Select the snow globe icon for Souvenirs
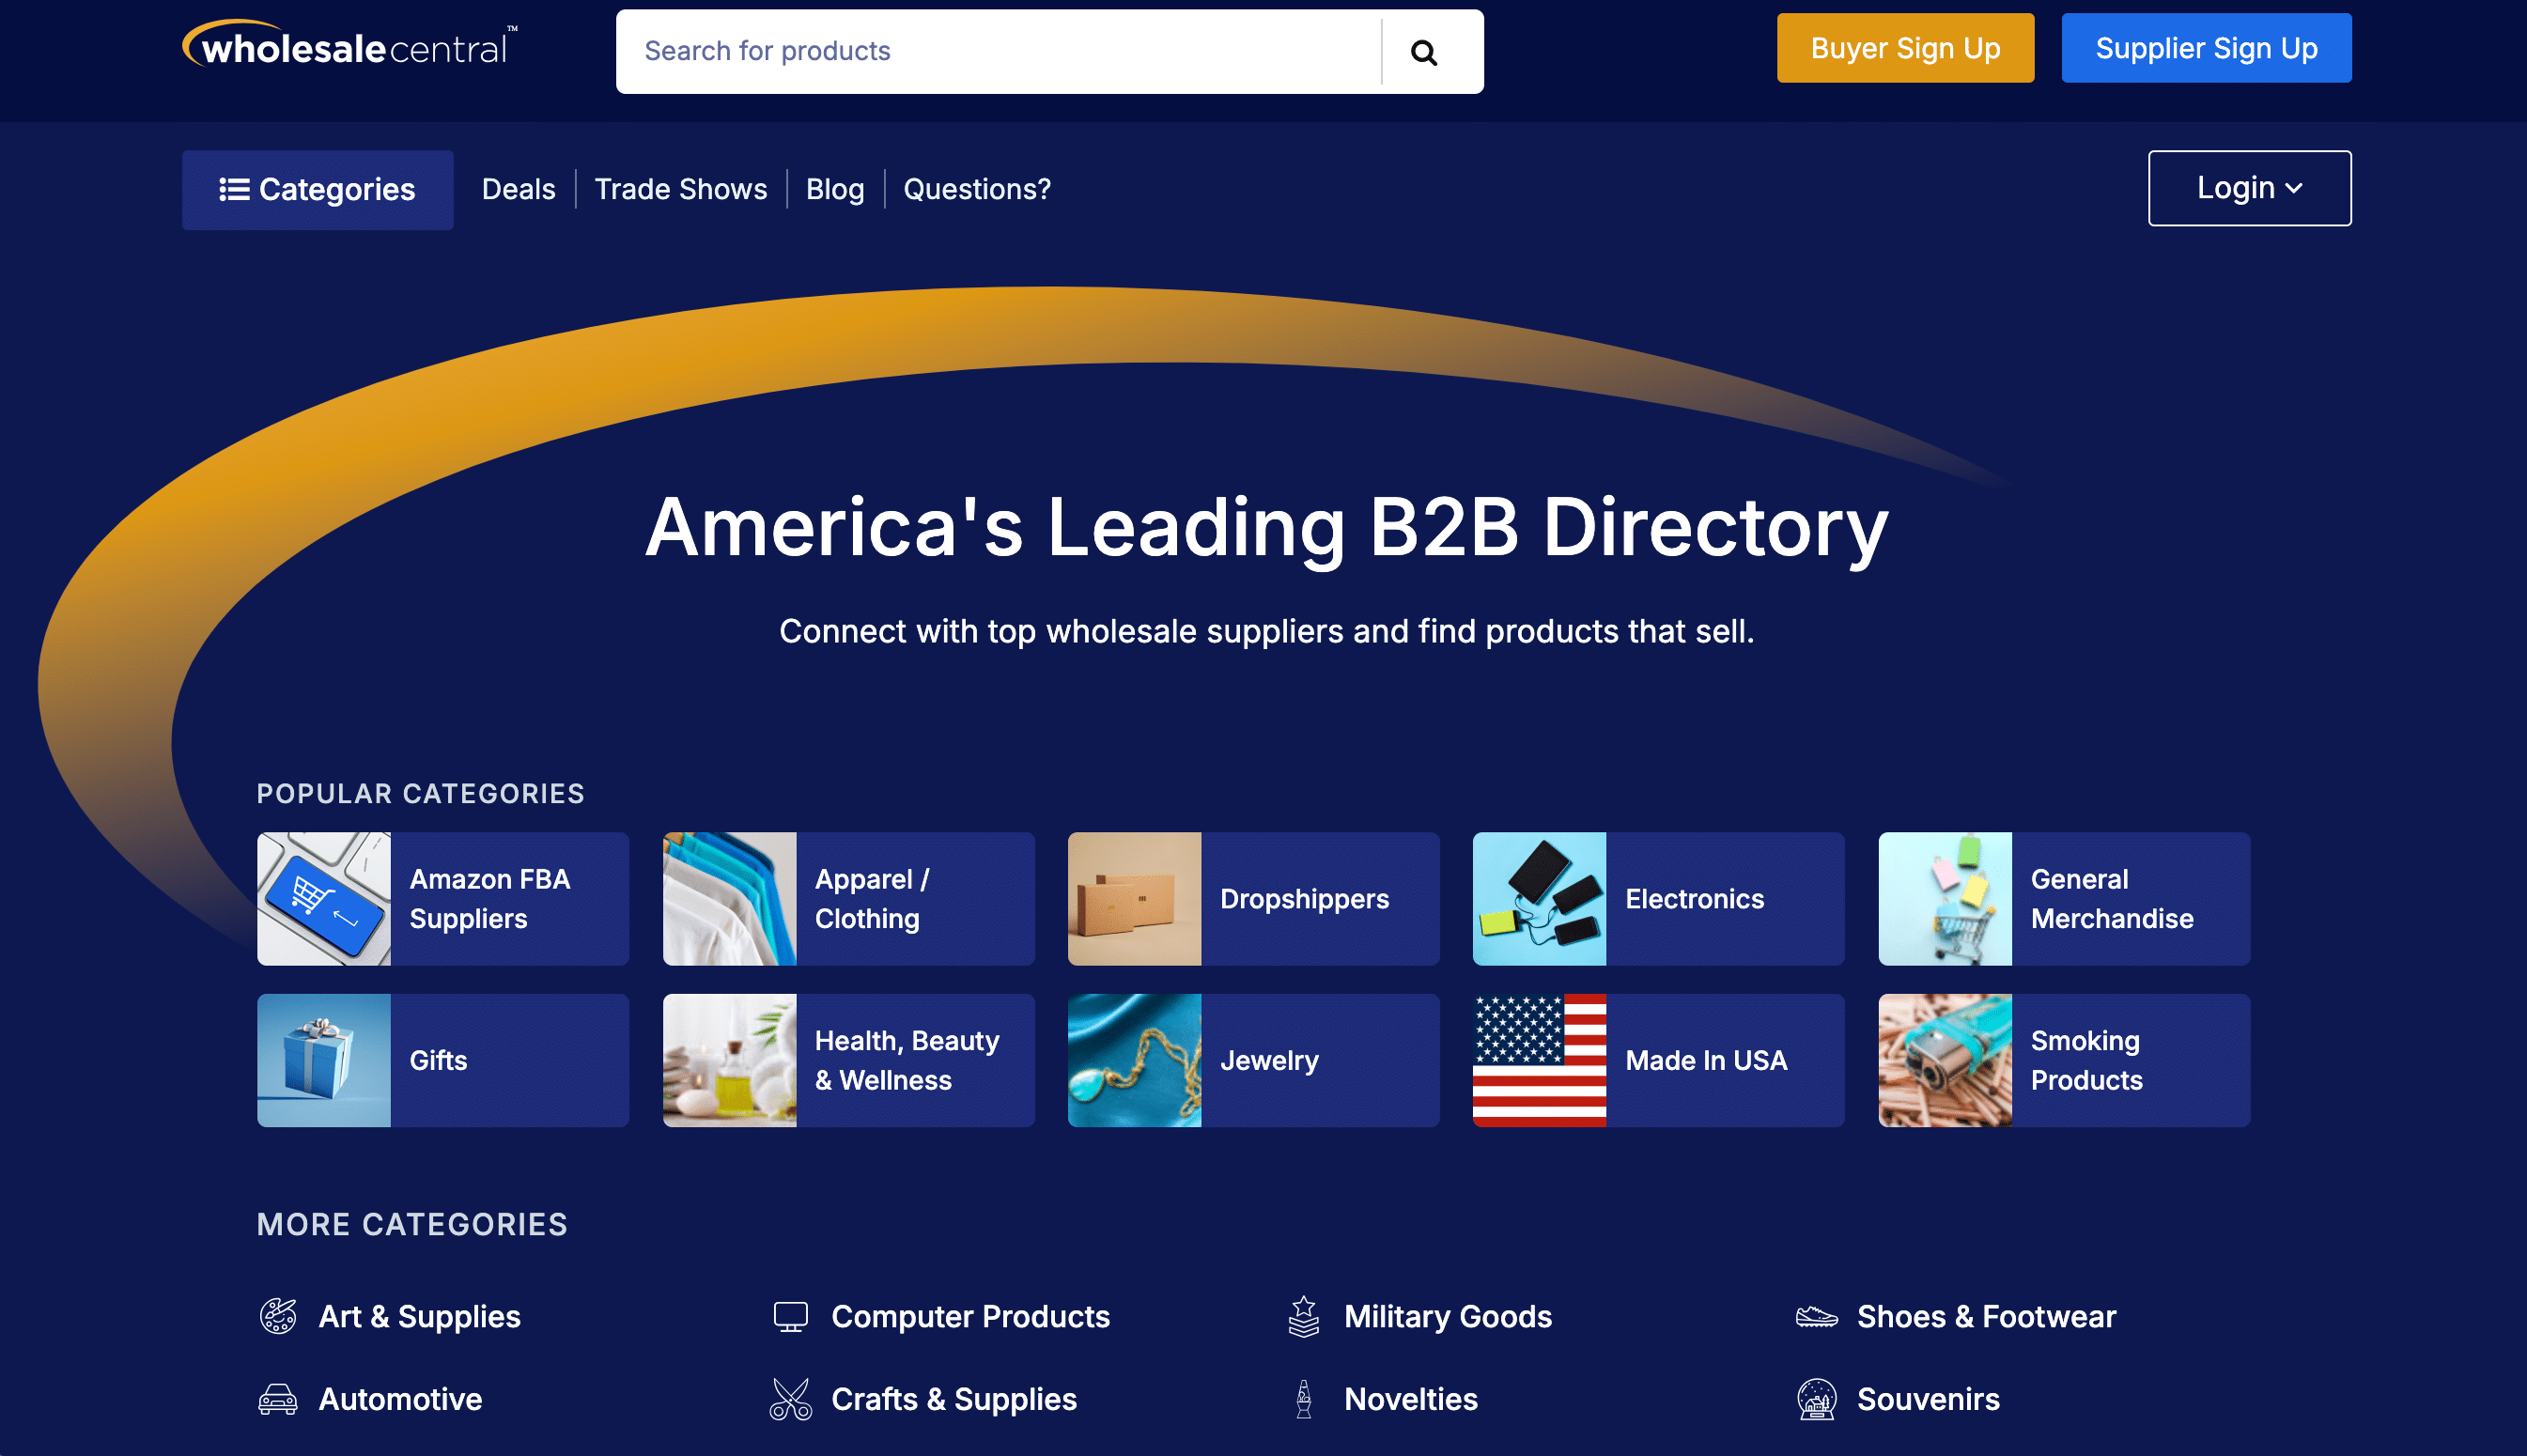The width and height of the screenshot is (2527, 1456). (x=1817, y=1398)
